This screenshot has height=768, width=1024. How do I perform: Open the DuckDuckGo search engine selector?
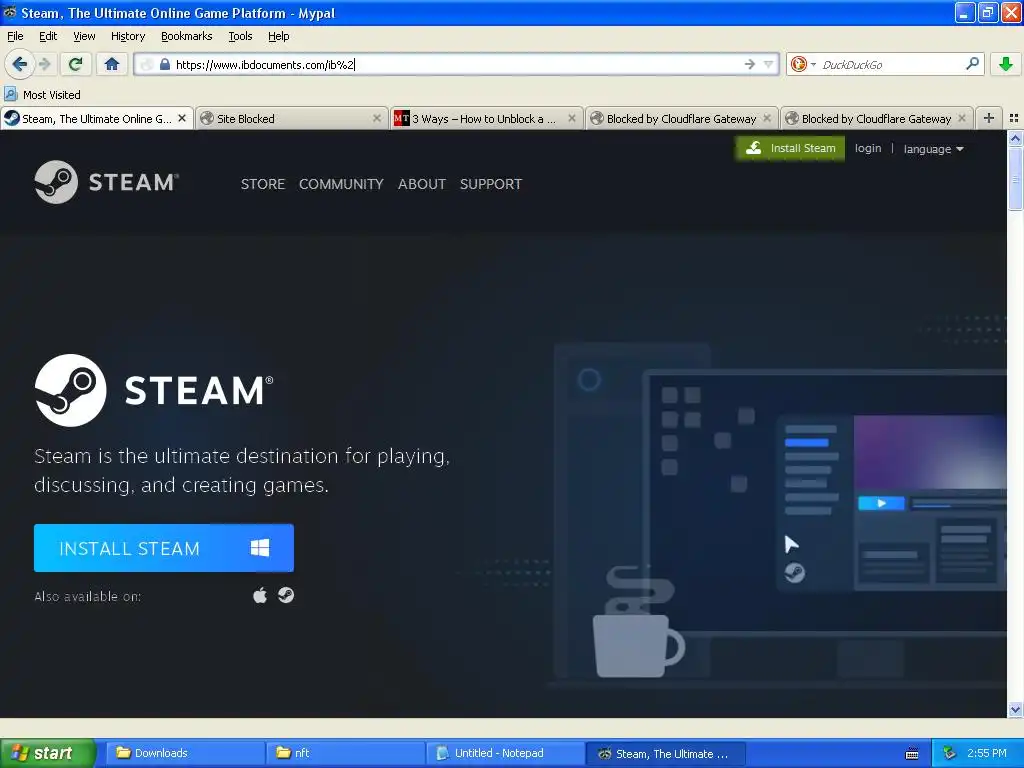click(803, 64)
